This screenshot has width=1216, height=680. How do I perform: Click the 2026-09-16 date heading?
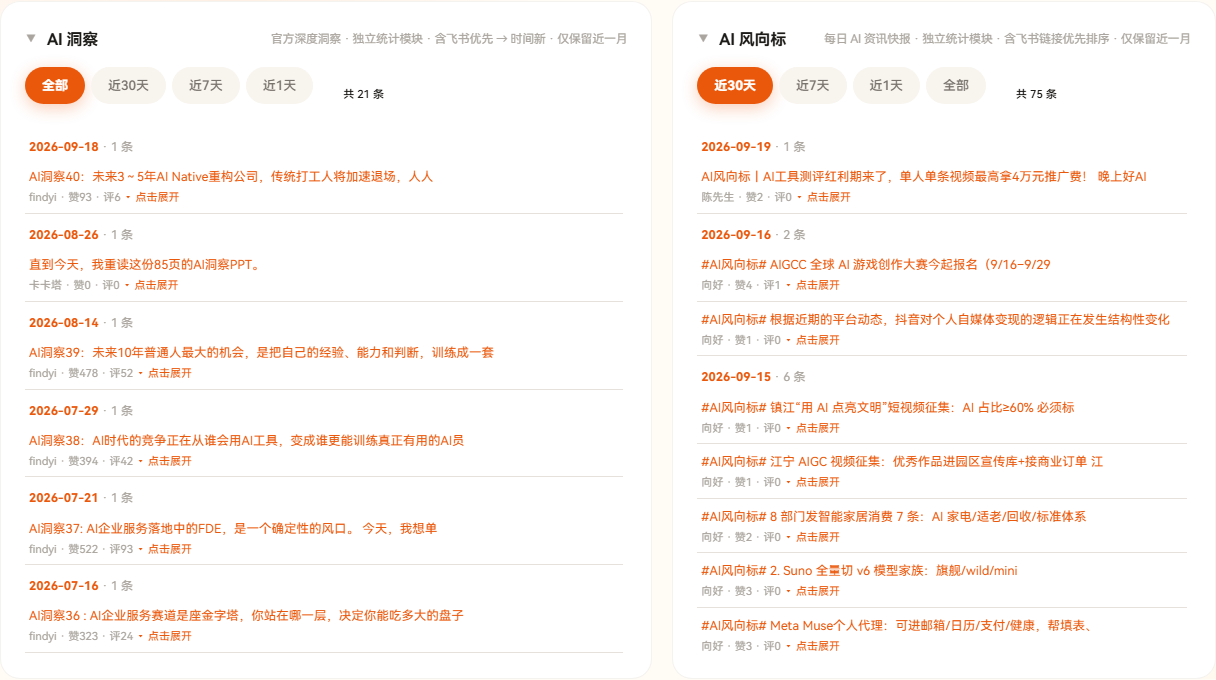(736, 235)
